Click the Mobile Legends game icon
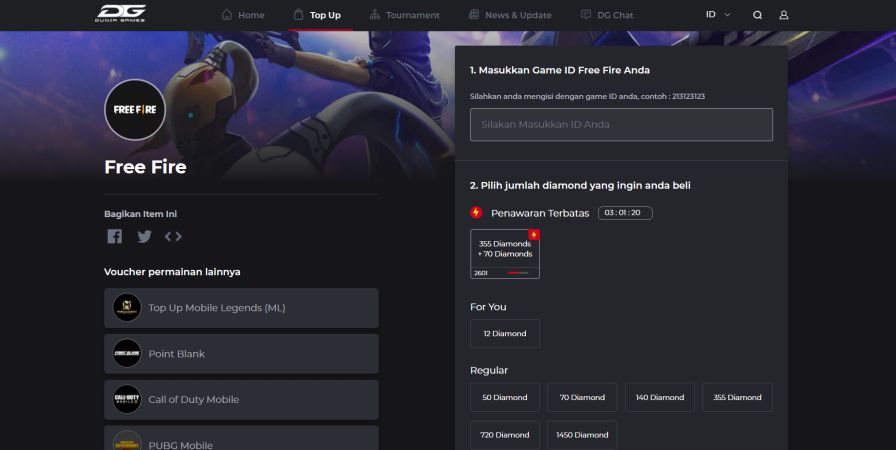The height and width of the screenshot is (450, 896). click(127, 308)
